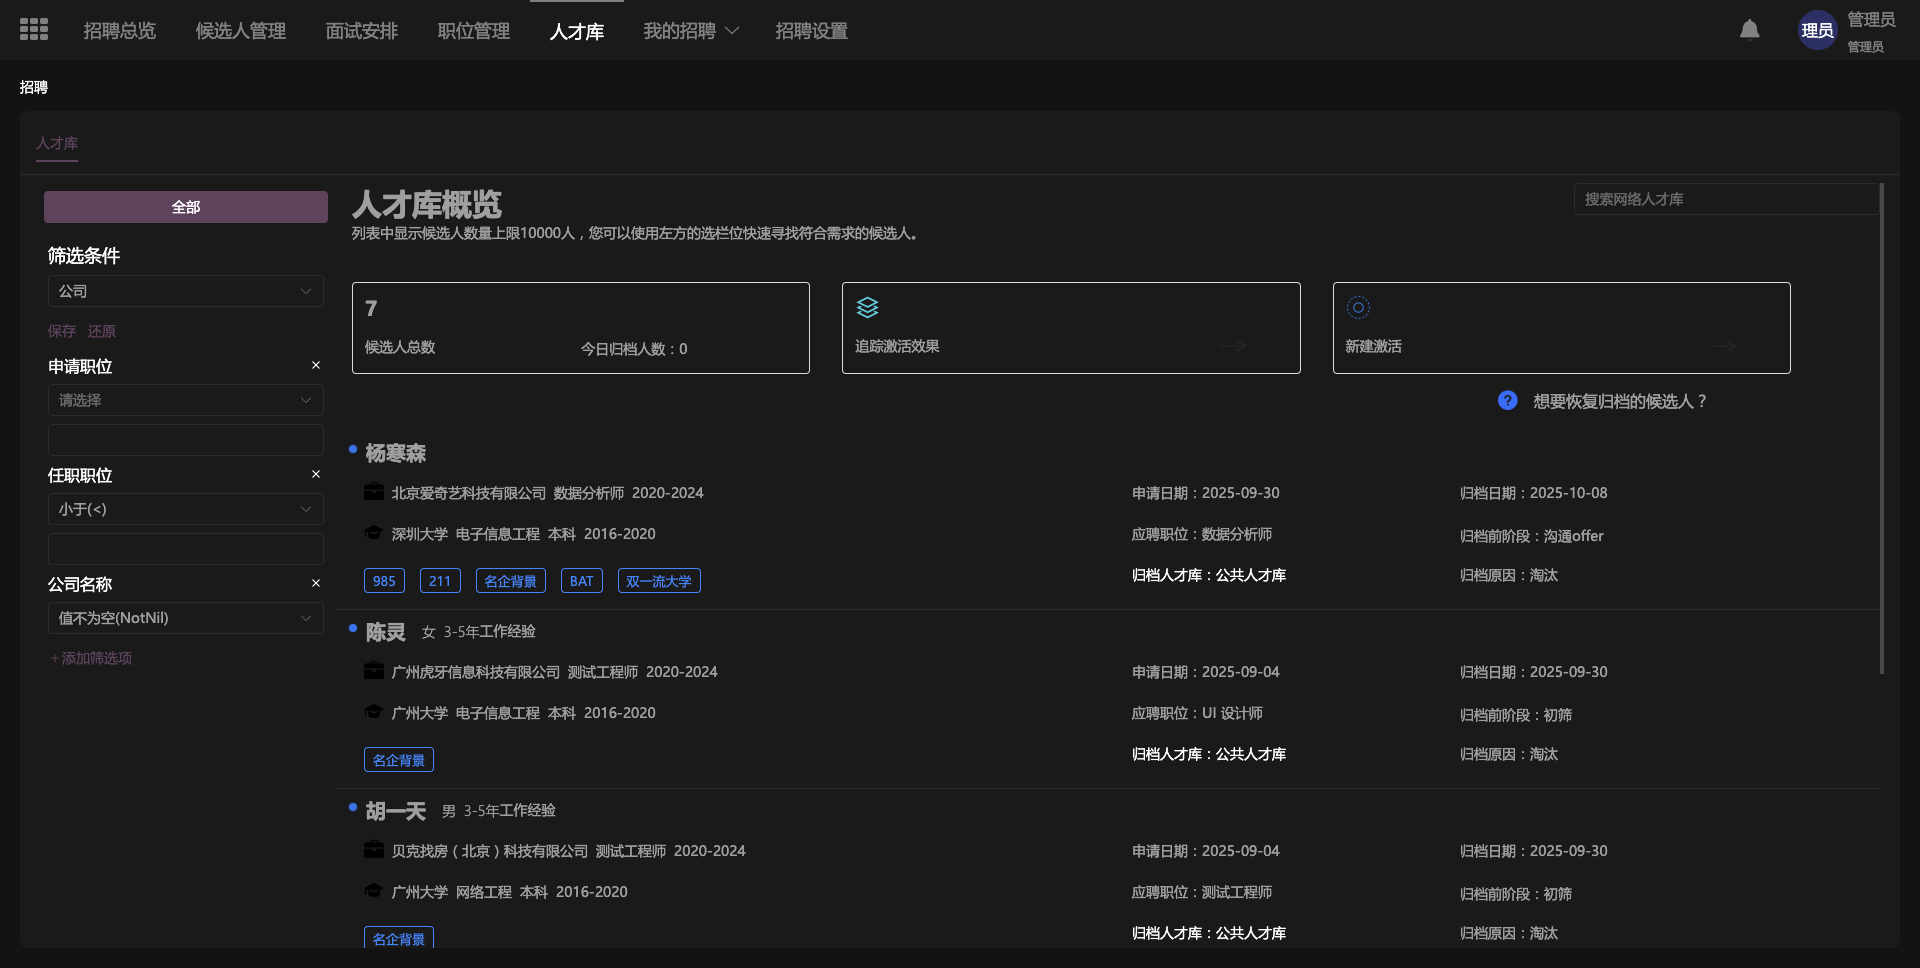Click the 全部 button in the sidebar

185,207
